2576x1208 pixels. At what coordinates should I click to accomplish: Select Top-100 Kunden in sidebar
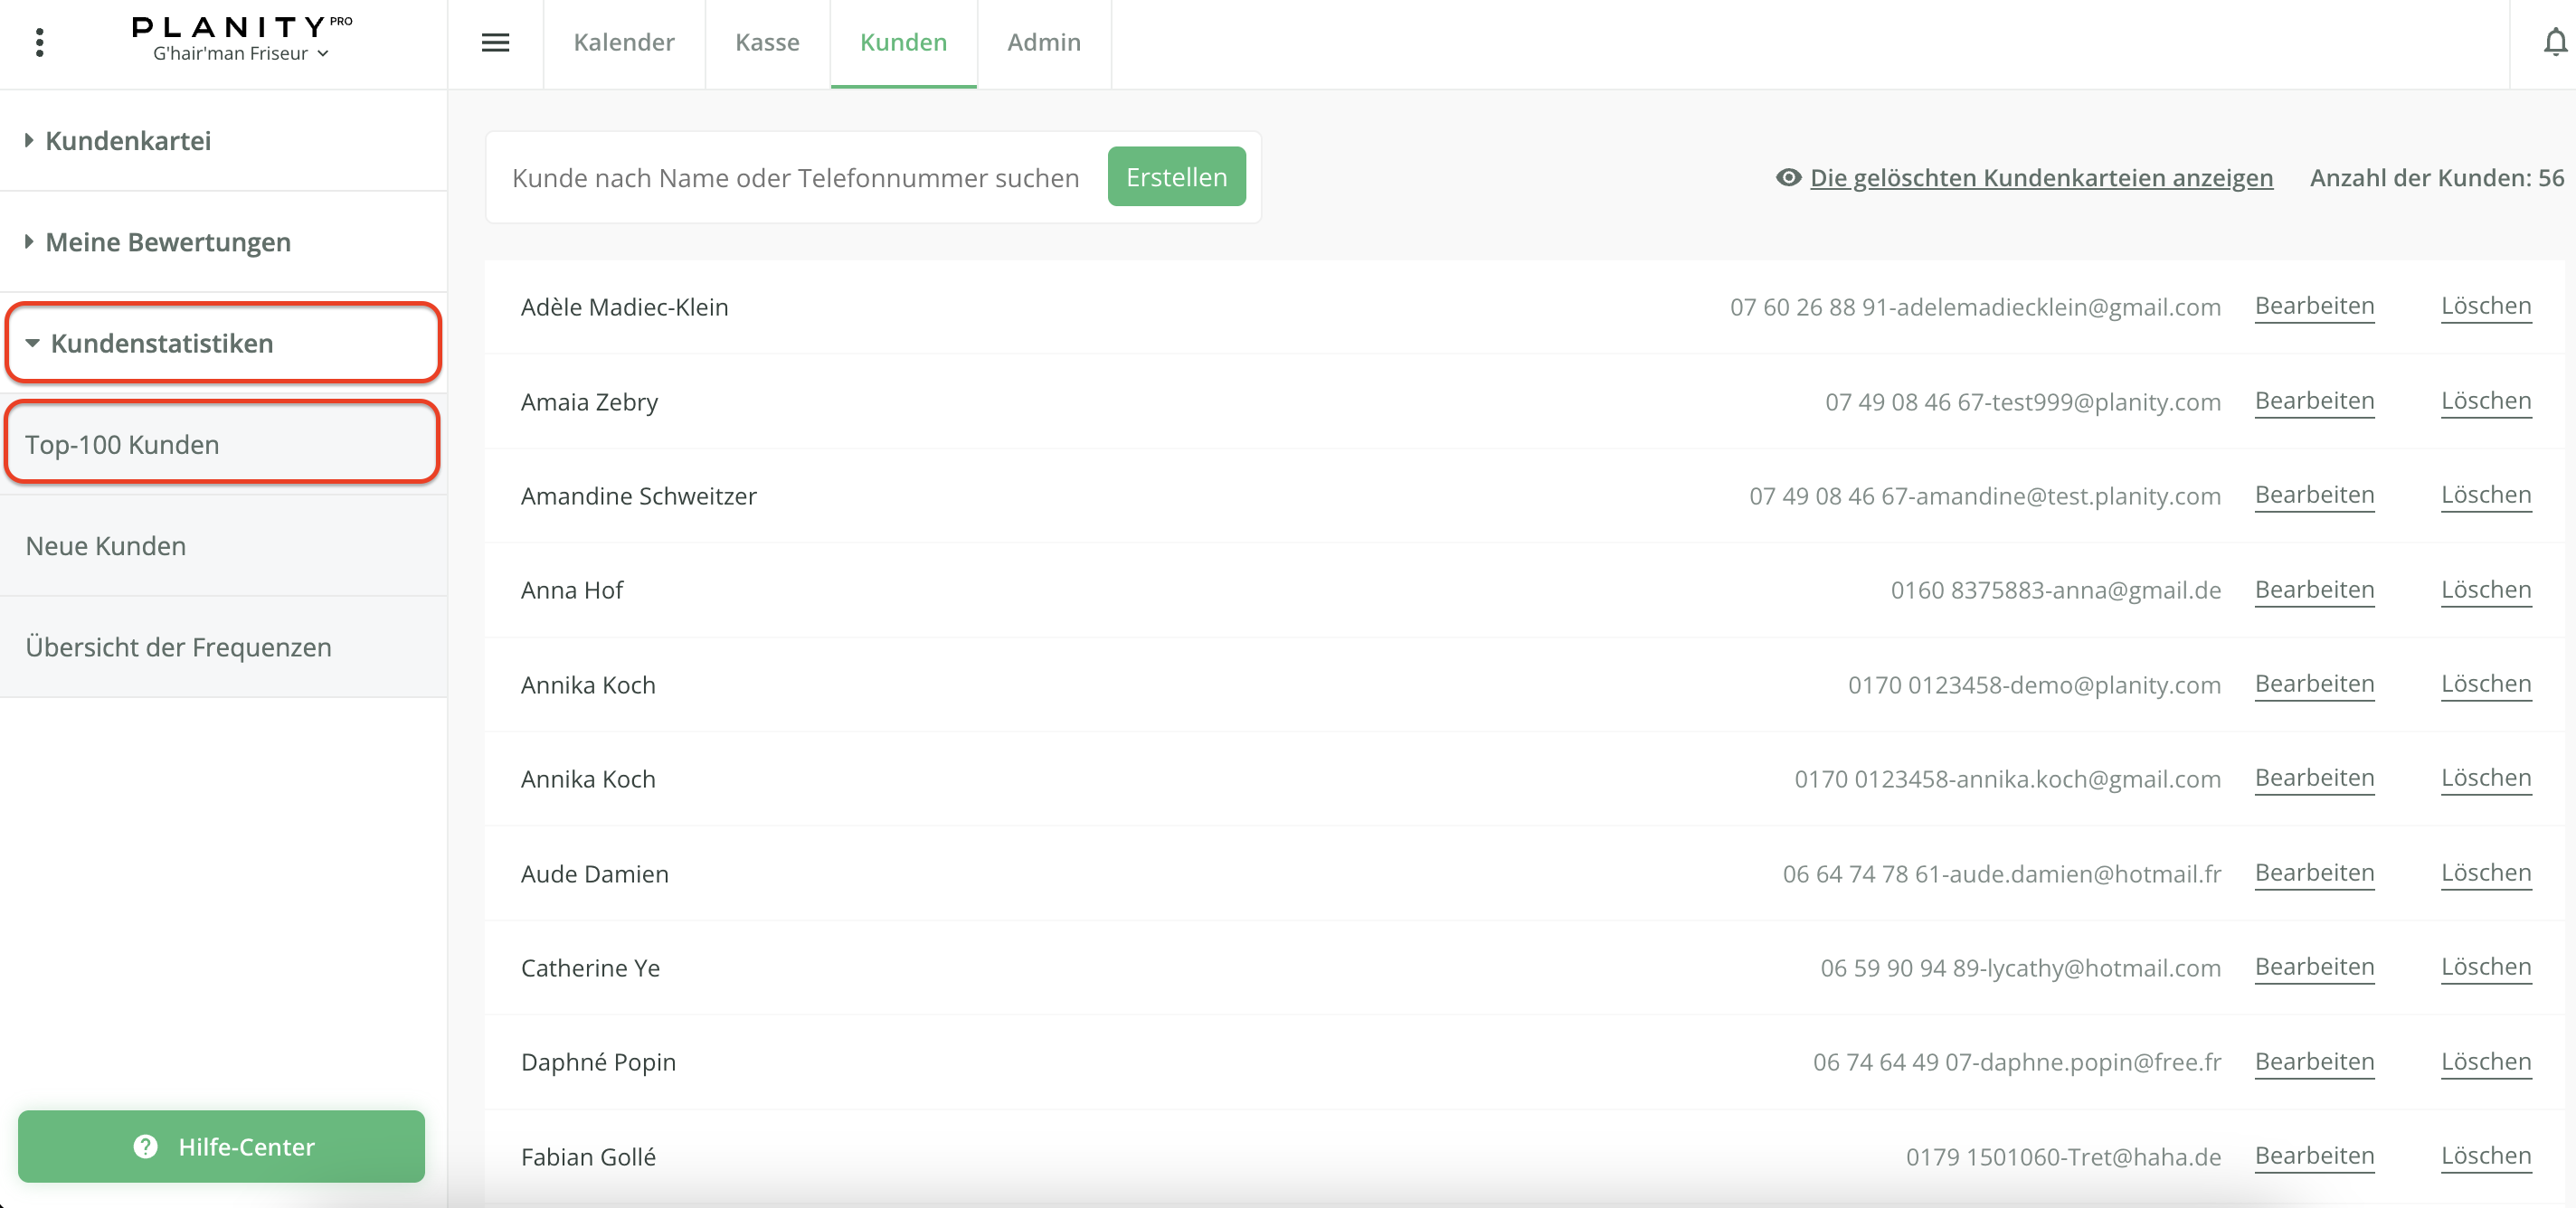coord(122,444)
